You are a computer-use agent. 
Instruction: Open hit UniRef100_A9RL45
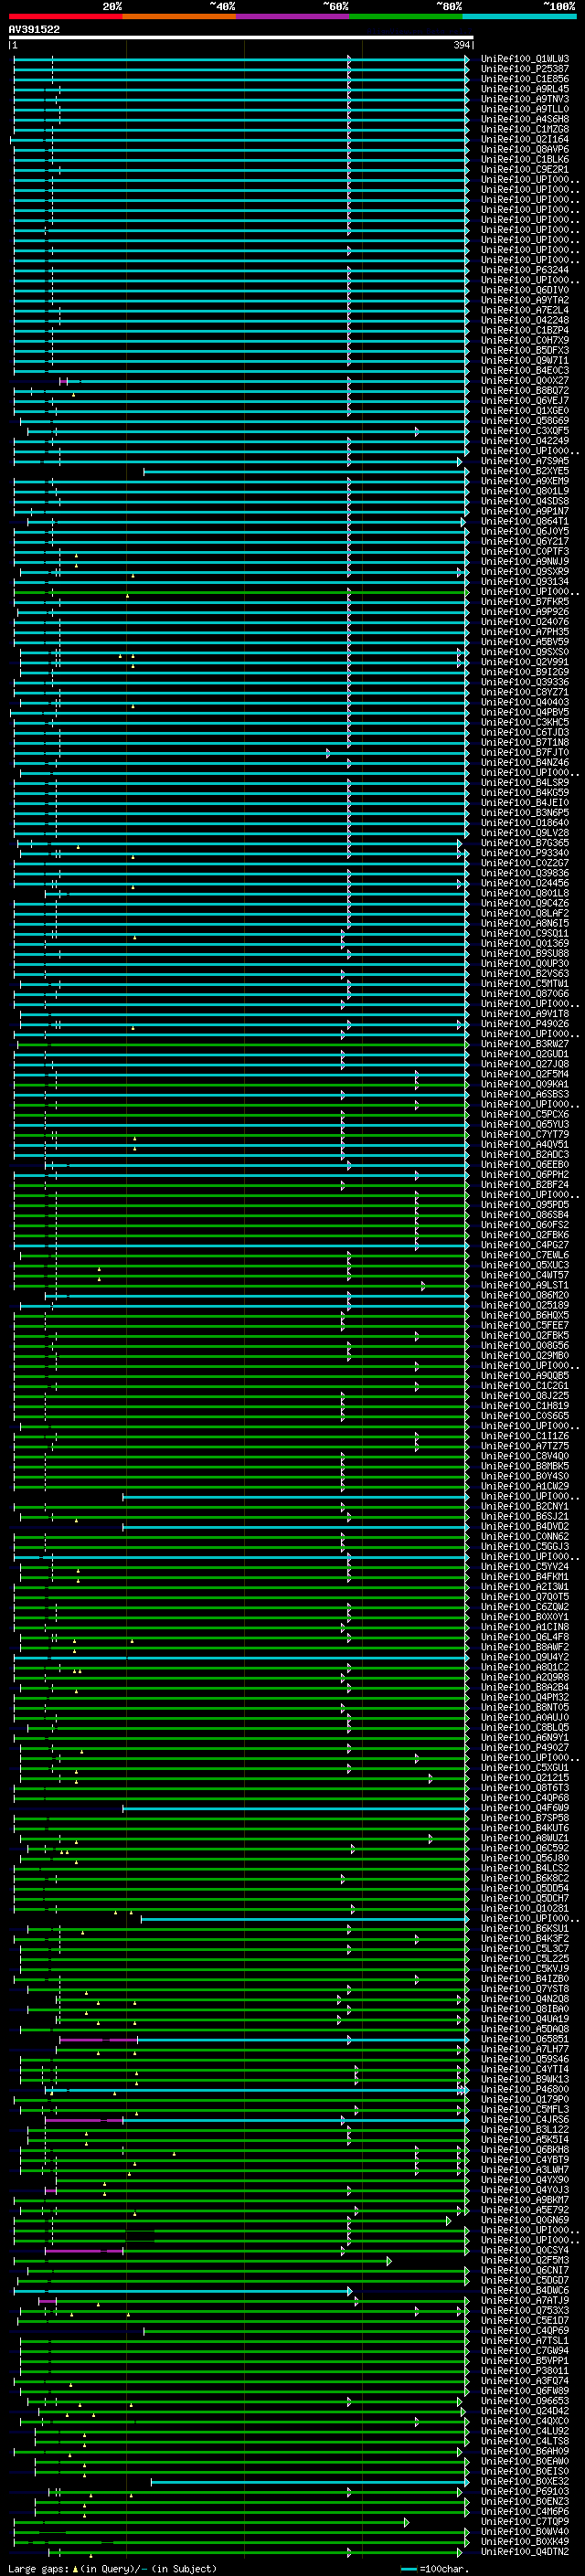(525, 89)
